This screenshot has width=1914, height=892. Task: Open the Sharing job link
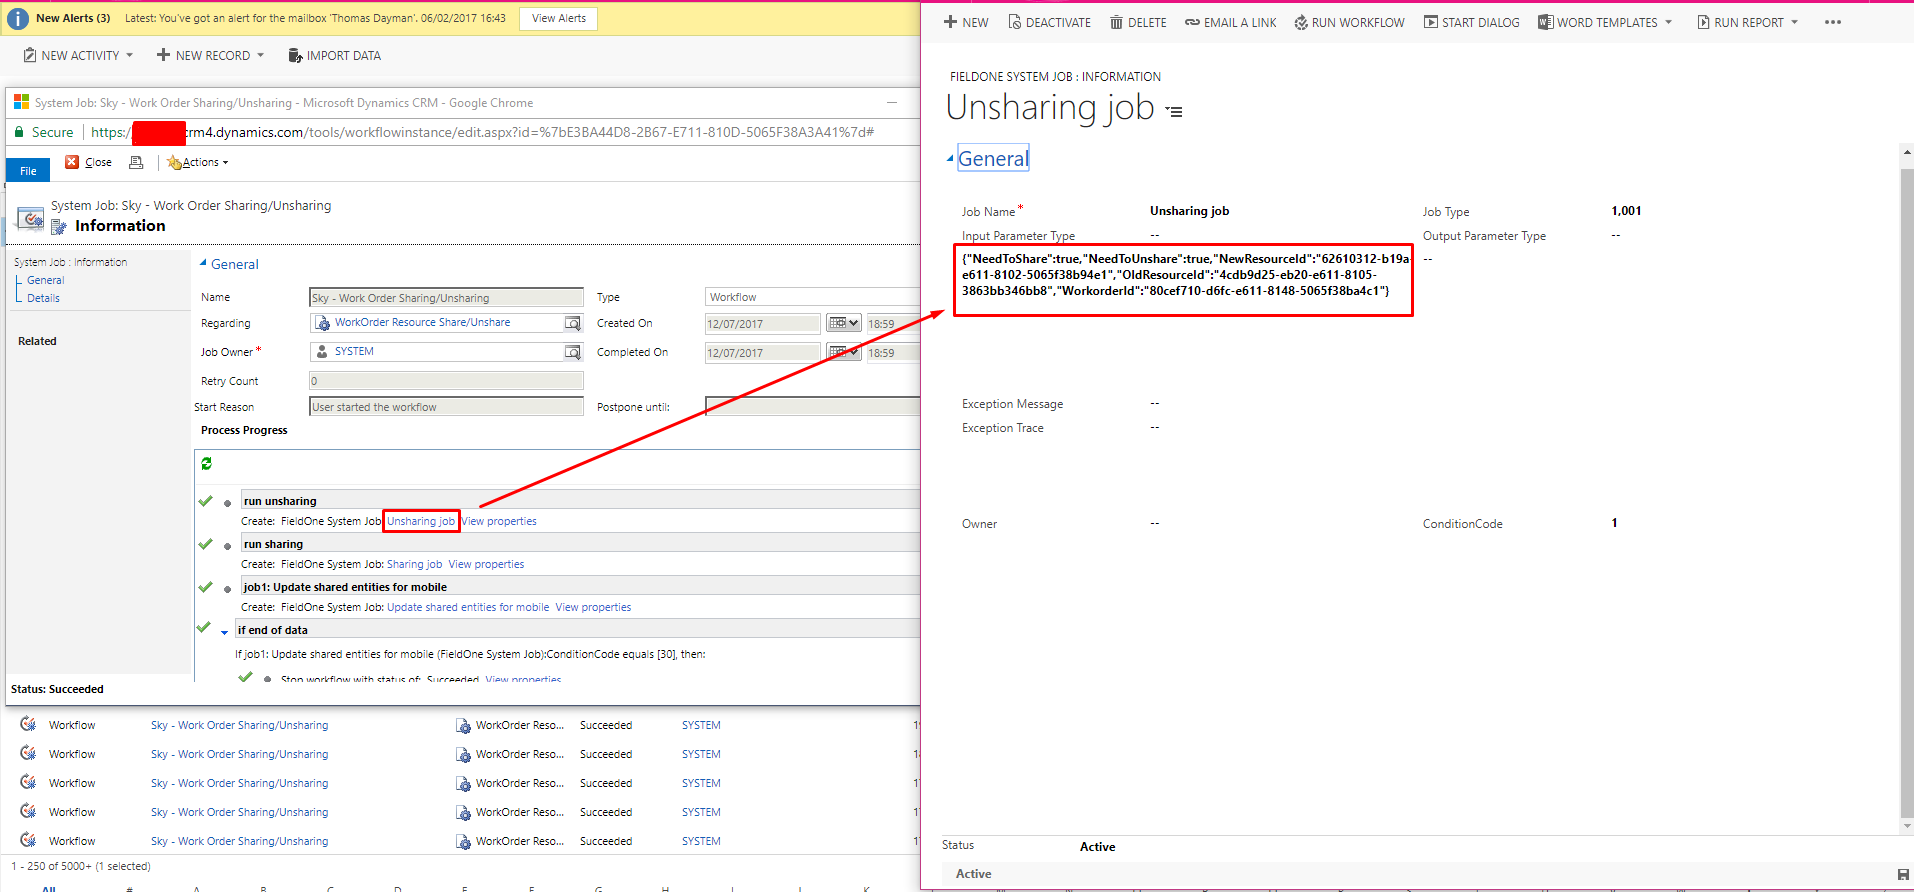tap(414, 564)
